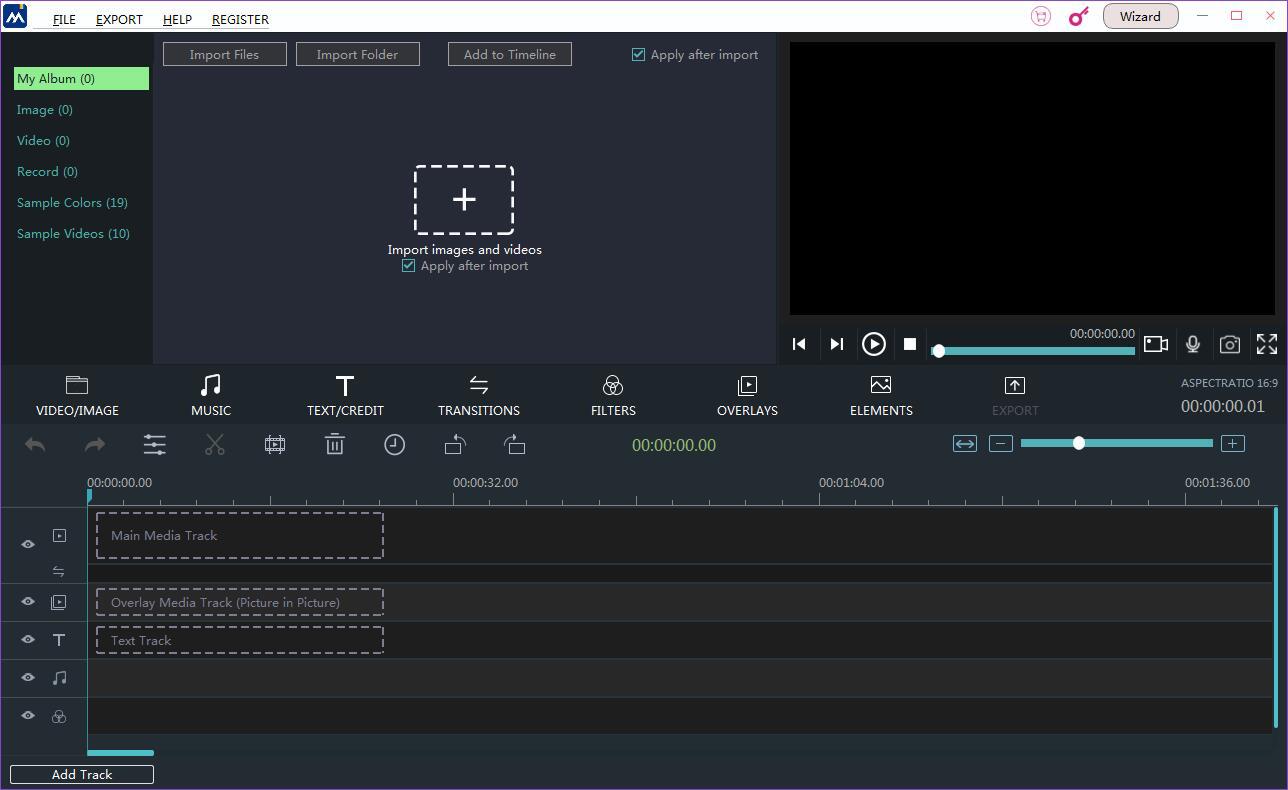Jump to next frame in preview
1288x790 pixels.
pos(837,344)
